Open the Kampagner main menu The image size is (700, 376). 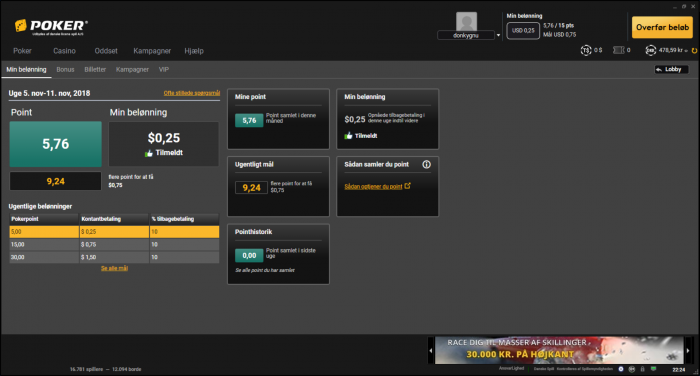coord(152,51)
